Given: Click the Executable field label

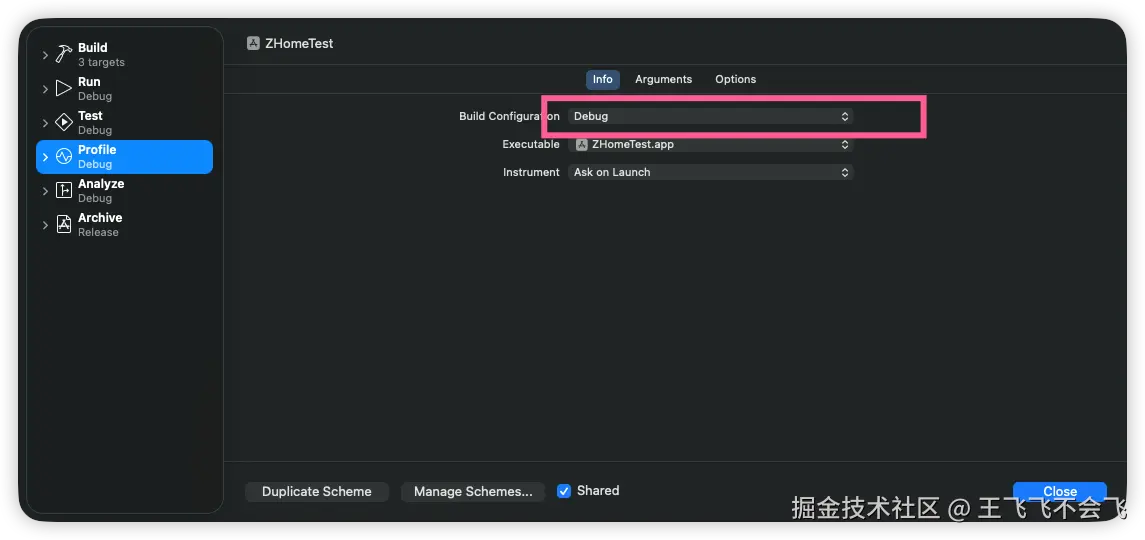Looking at the screenshot, I should tap(531, 145).
